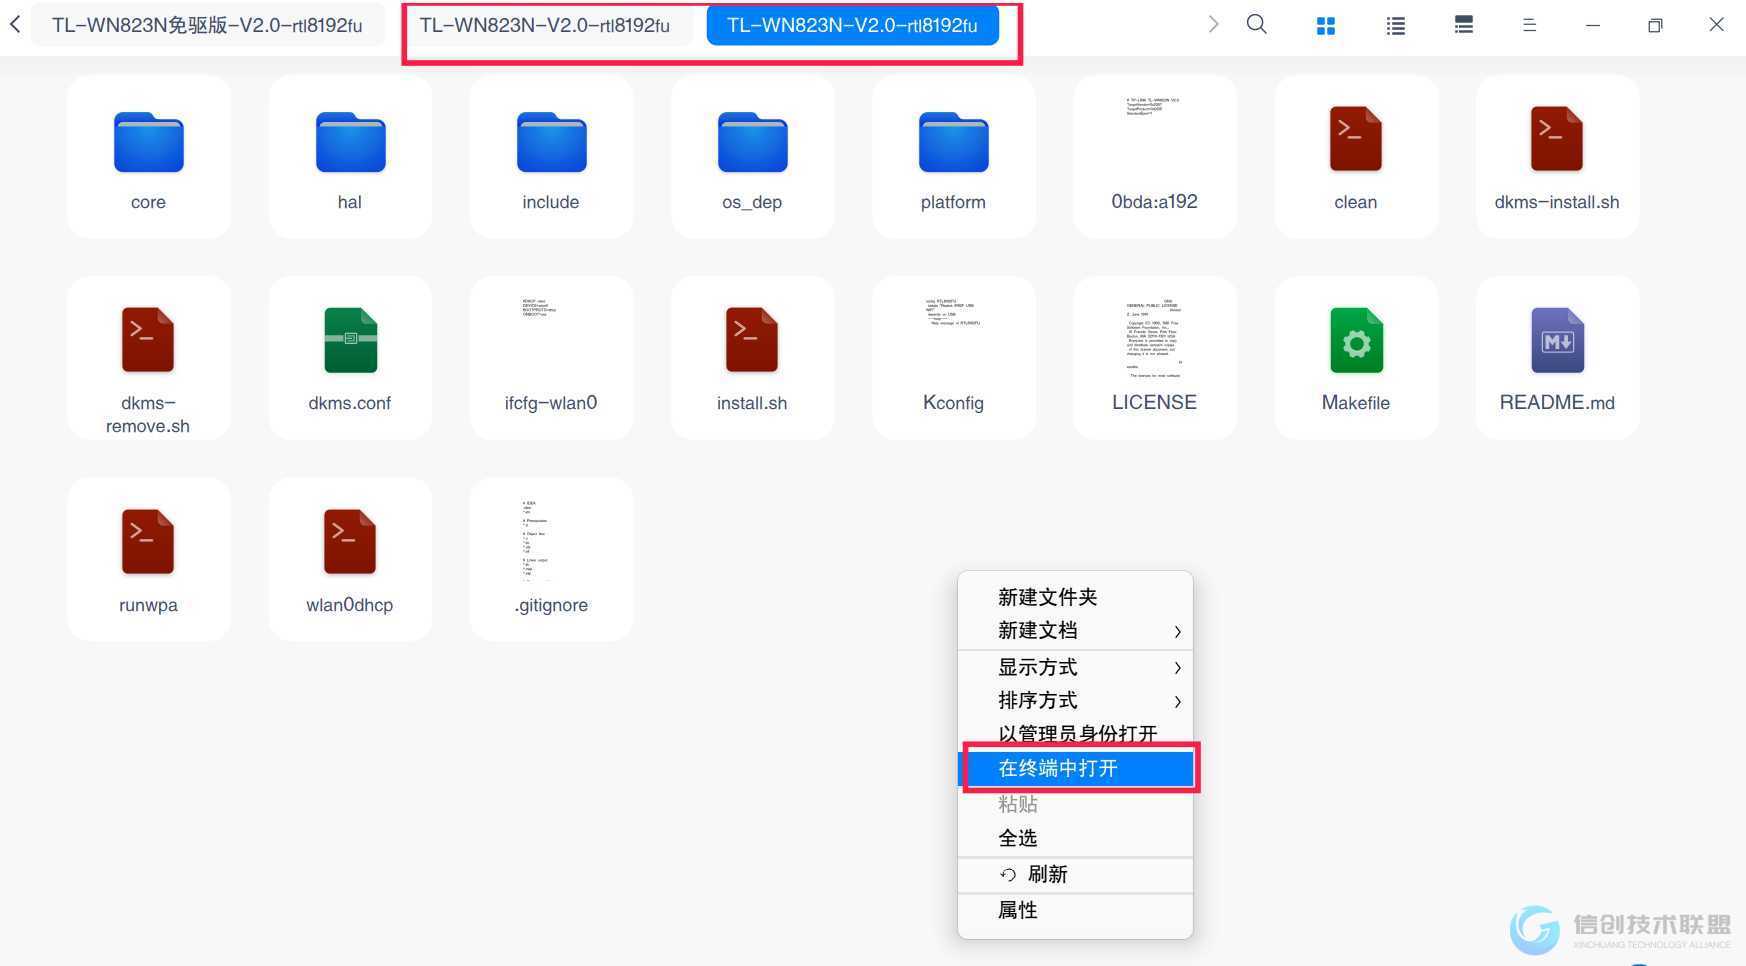Image resolution: width=1746 pixels, height=966 pixels.
Task: Click the platform folder name label
Action: click(x=953, y=202)
